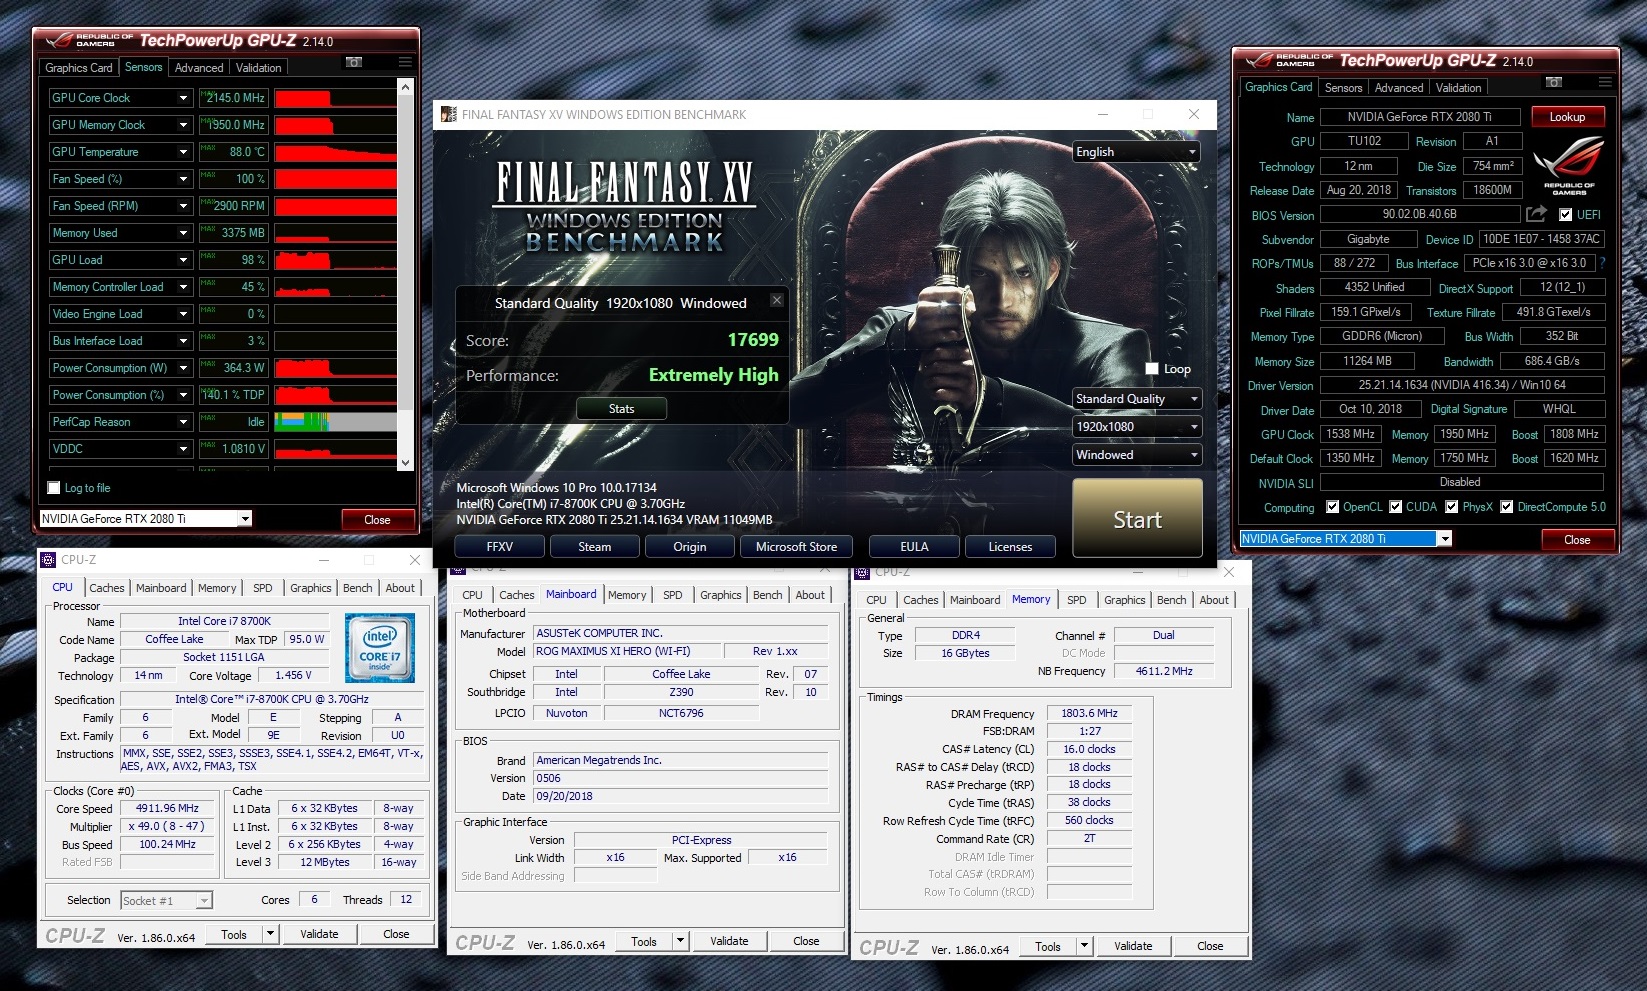The image size is (1647, 991).
Task: Click the Stats button
Action: (x=621, y=409)
